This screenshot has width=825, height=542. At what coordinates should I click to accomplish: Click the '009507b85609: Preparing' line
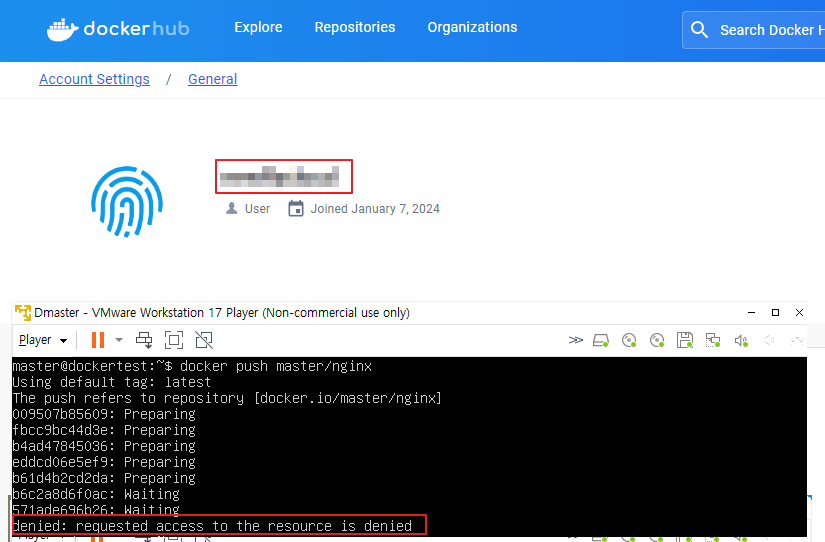coord(104,414)
